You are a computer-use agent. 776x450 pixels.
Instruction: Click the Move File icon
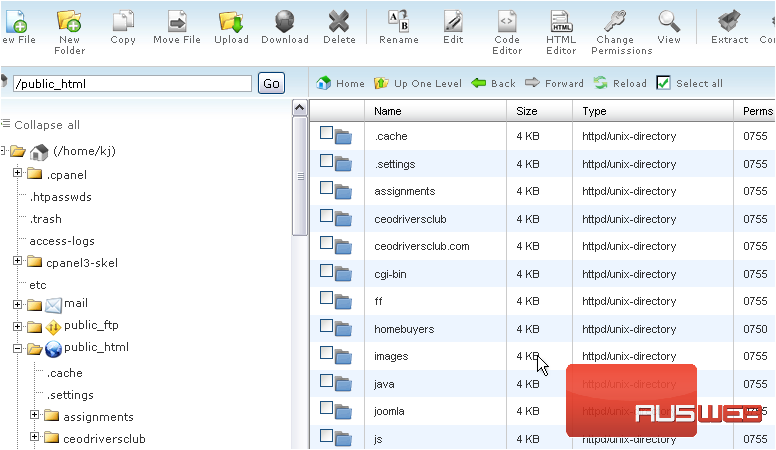pos(177,22)
